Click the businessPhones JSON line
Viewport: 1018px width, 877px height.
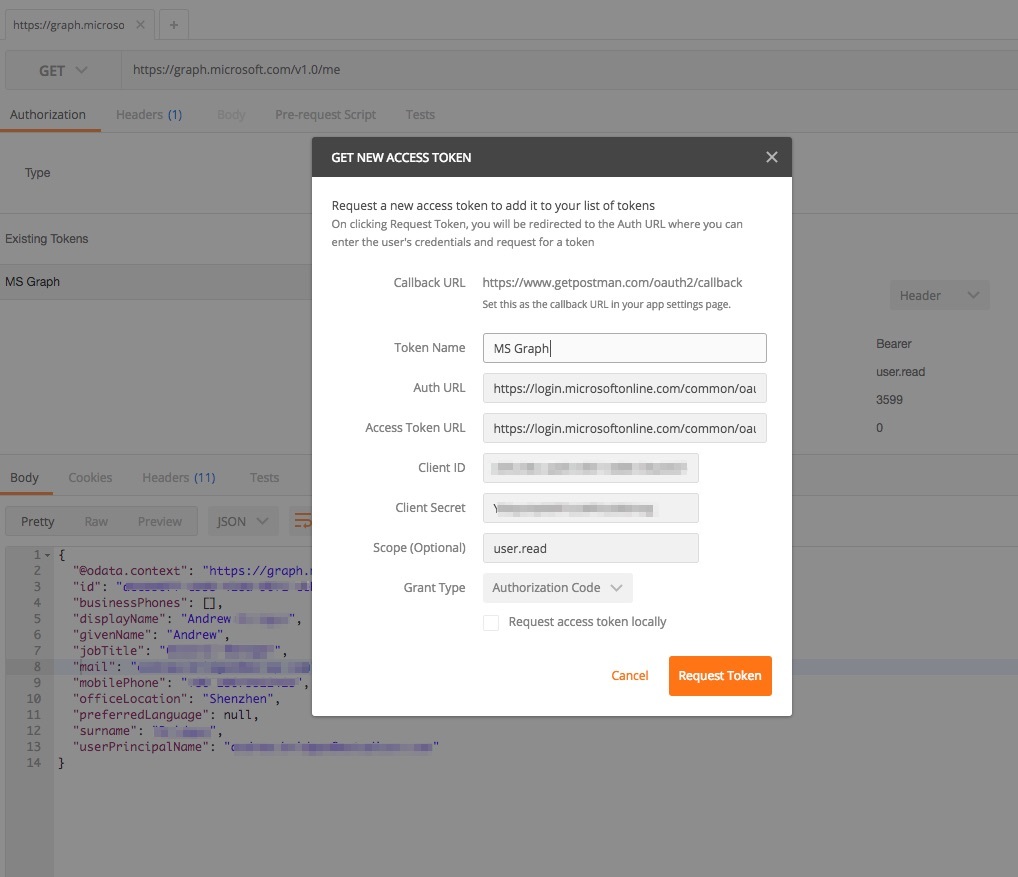pyautogui.click(x=147, y=602)
